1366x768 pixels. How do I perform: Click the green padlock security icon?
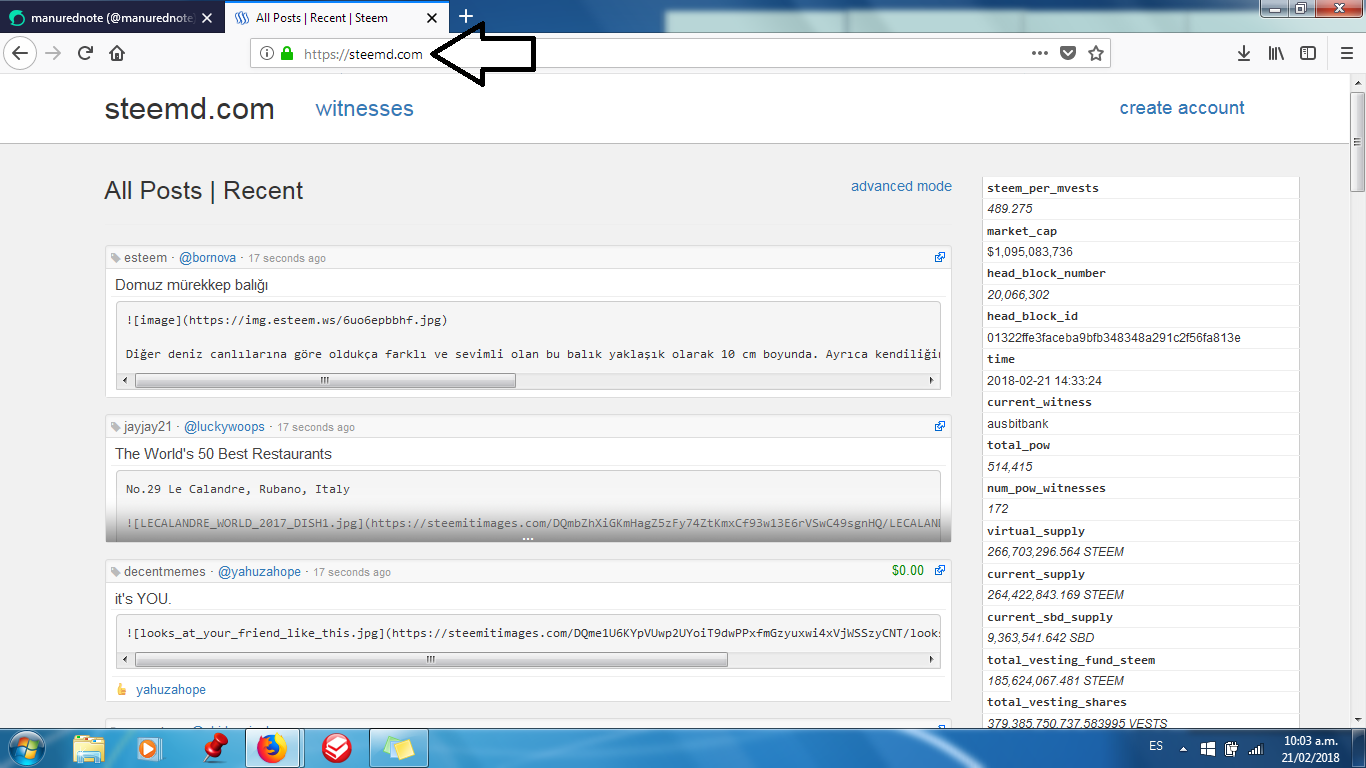click(x=287, y=54)
